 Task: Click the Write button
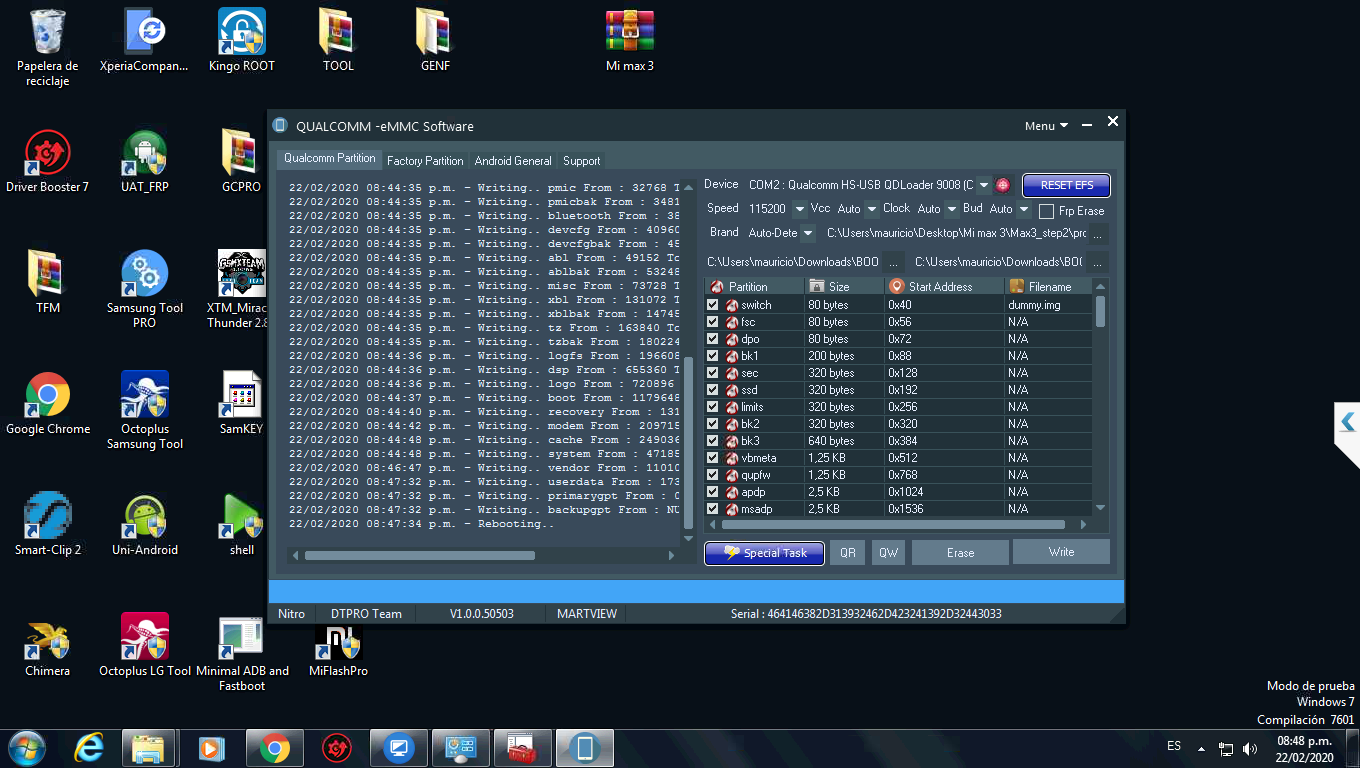click(x=1061, y=552)
